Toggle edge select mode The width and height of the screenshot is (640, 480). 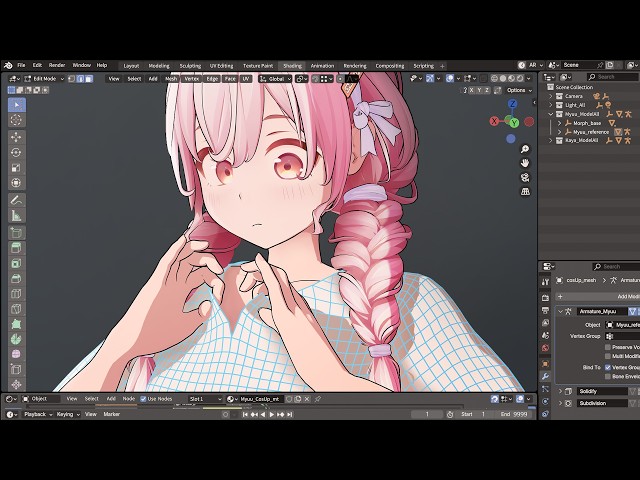80,79
